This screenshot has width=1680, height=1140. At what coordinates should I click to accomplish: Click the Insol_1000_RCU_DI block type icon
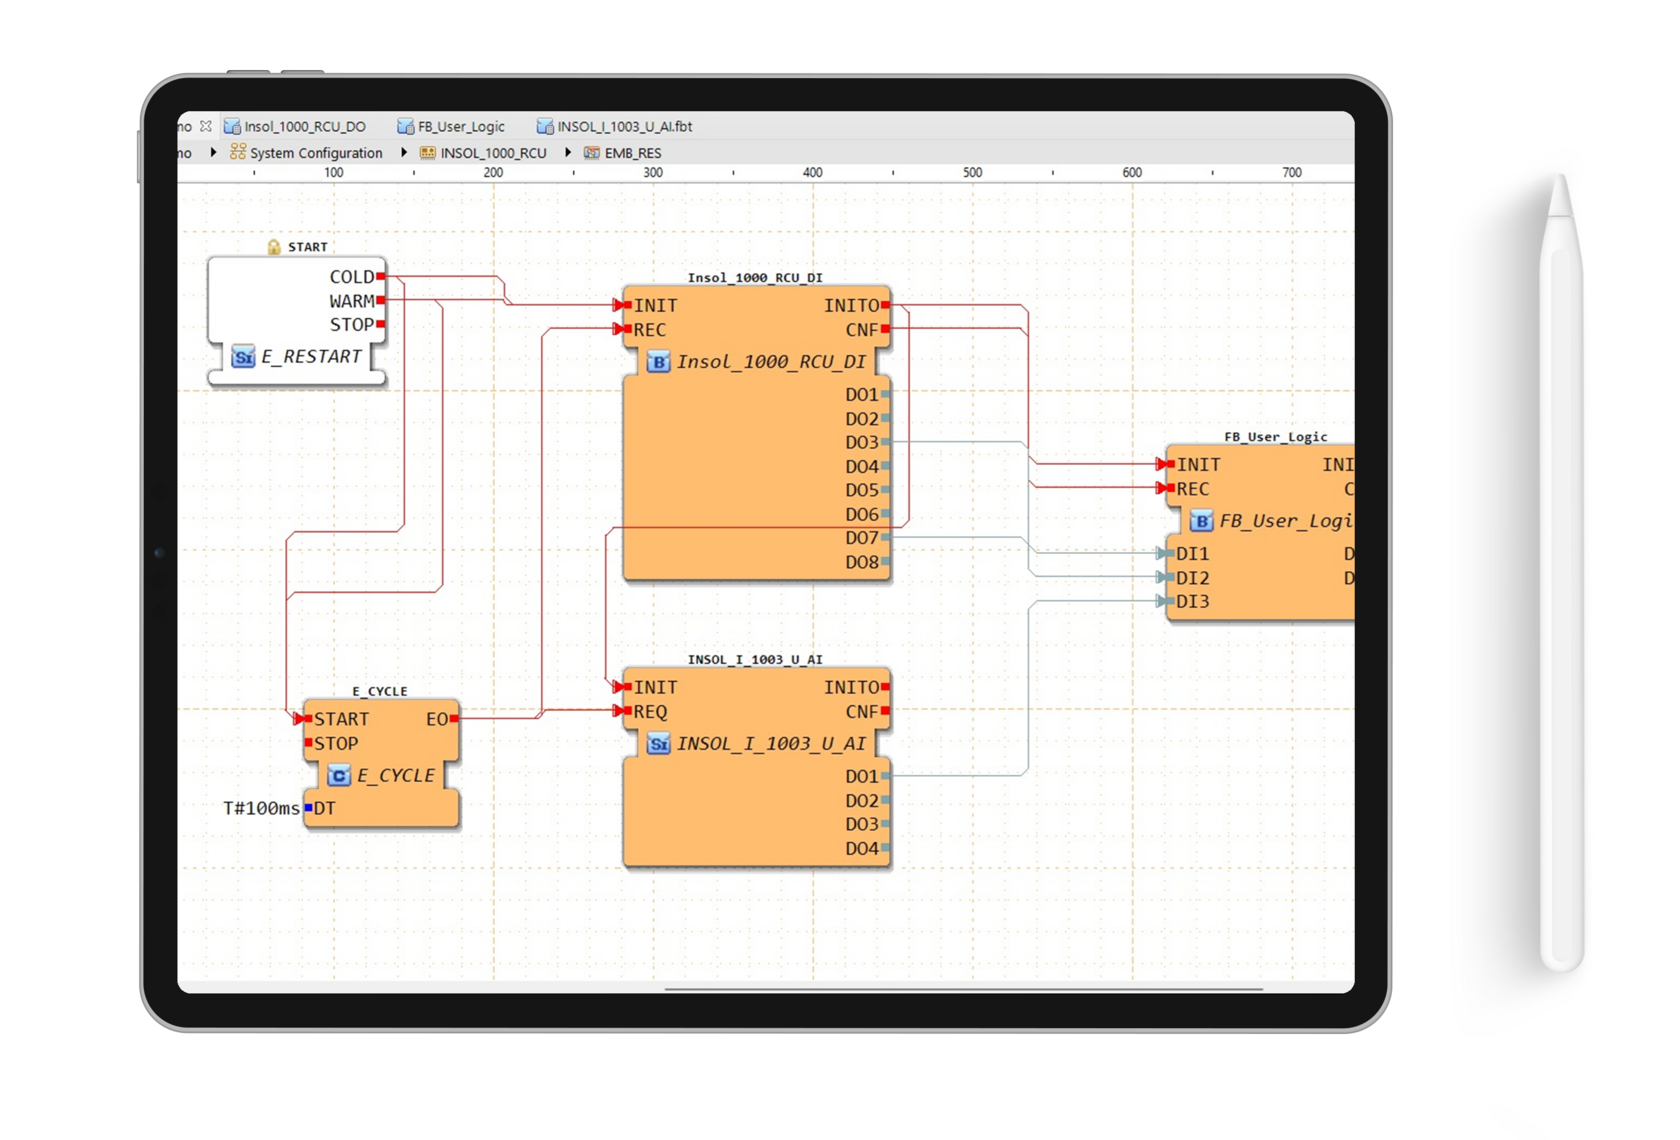[x=658, y=362]
